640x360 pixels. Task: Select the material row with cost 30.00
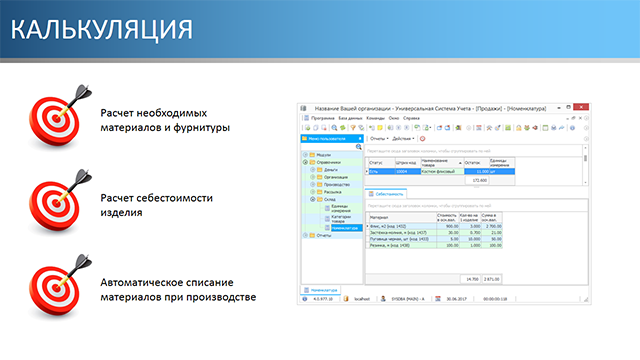(435, 233)
